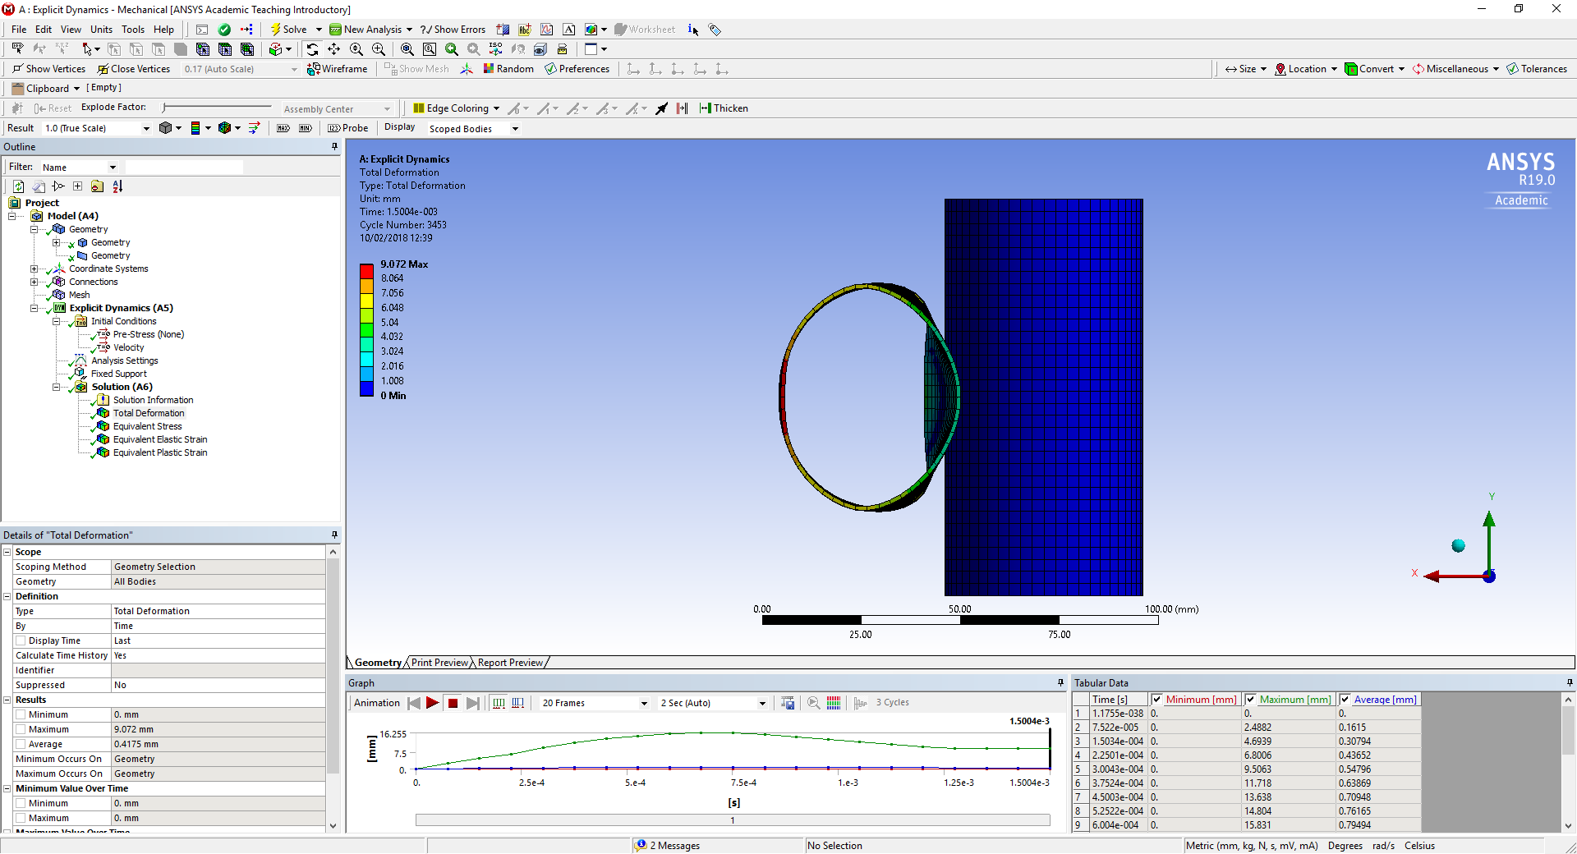1577x854 pixels.
Task: Open the File menu
Action: 19,30
